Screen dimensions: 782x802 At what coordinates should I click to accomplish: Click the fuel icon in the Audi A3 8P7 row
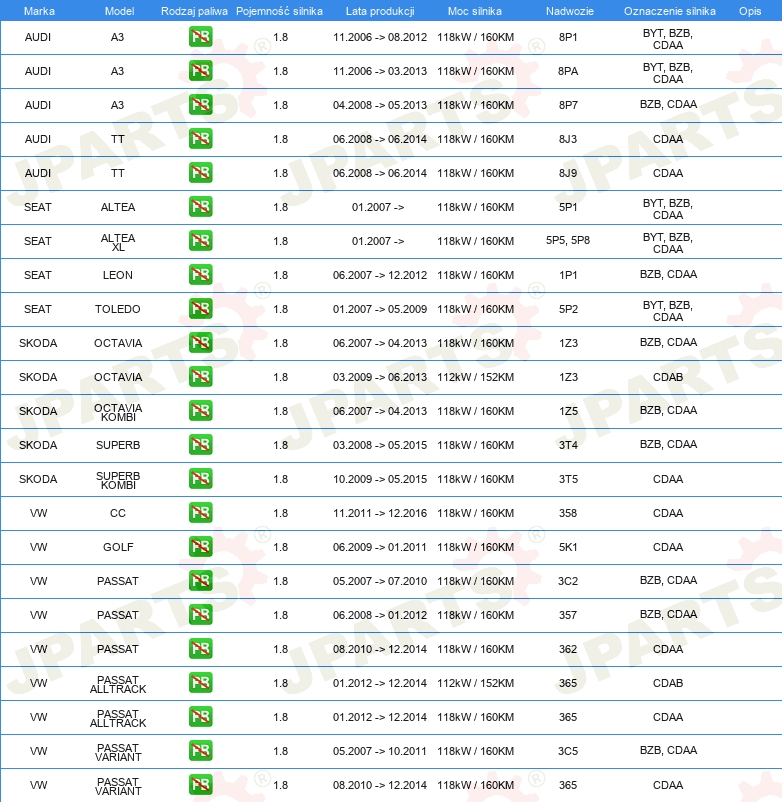pos(200,105)
